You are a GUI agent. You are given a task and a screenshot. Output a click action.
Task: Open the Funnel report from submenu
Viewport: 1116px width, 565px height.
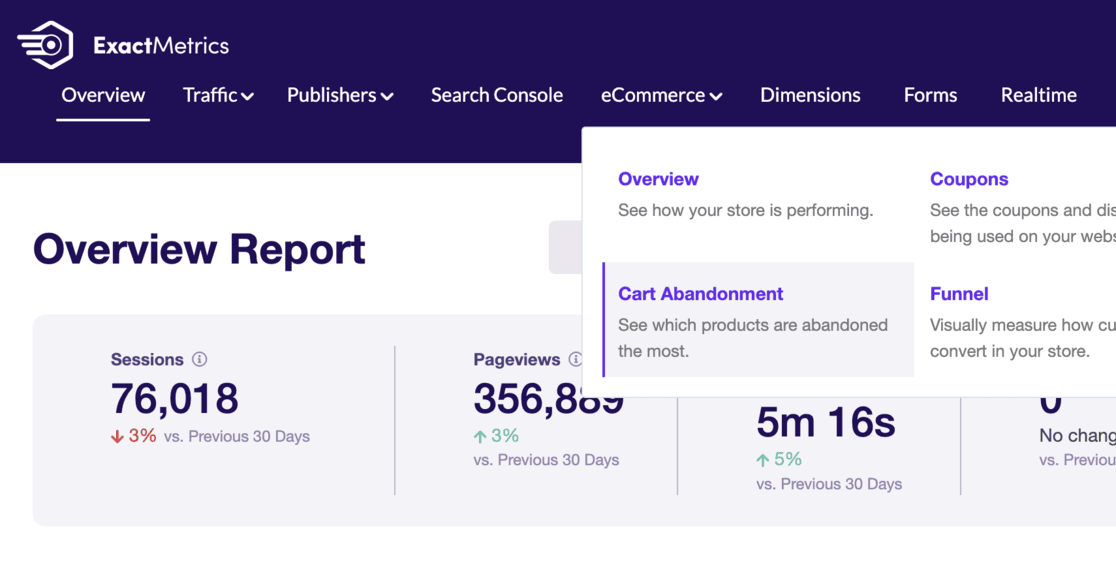coord(959,294)
